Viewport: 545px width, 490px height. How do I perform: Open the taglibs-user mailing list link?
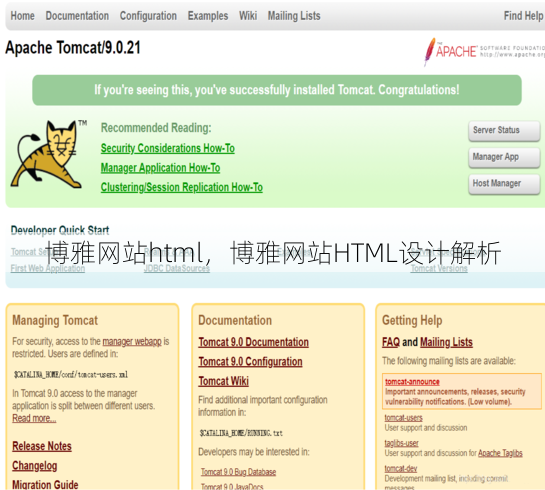pos(401,443)
